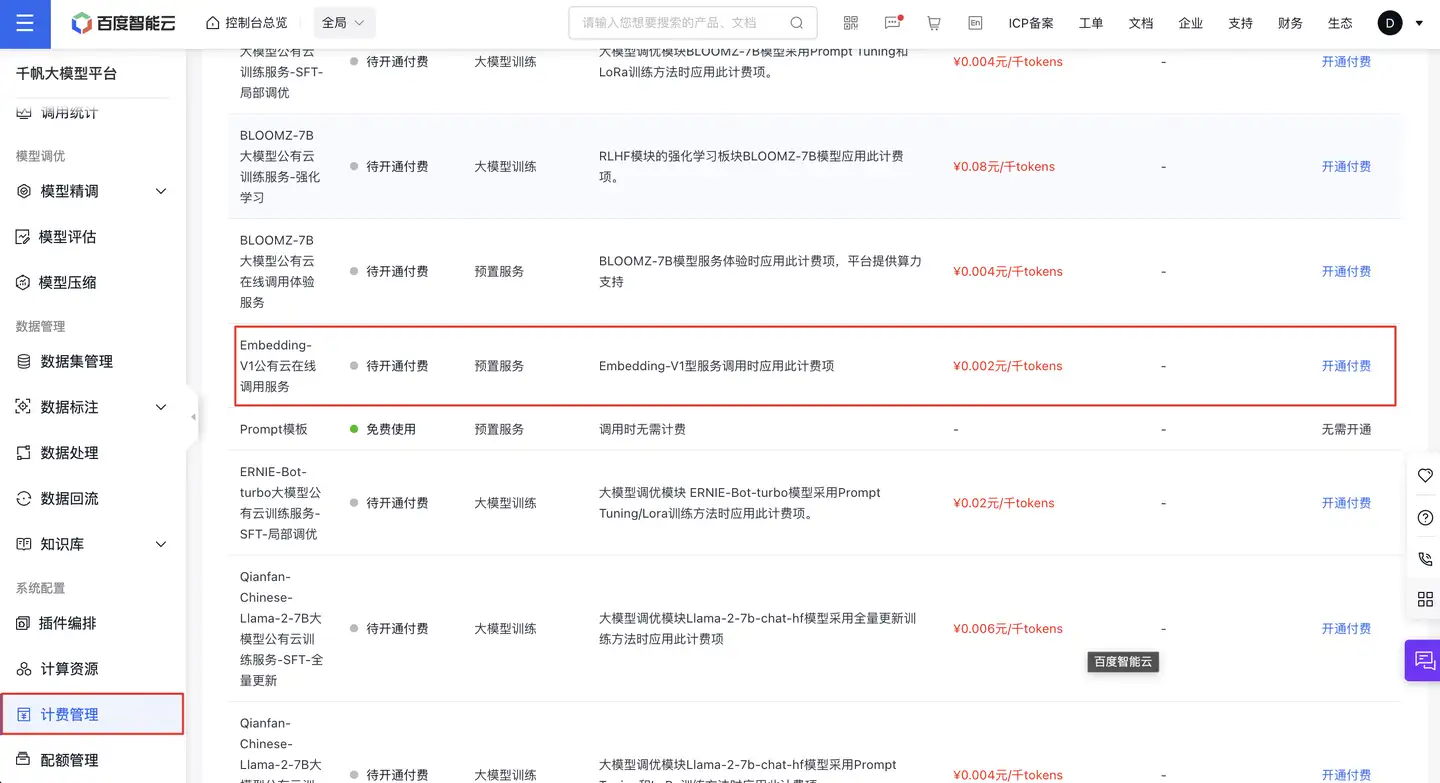Click the 数据标注 sidebar icon
This screenshot has height=783, width=1440.
pos(24,407)
